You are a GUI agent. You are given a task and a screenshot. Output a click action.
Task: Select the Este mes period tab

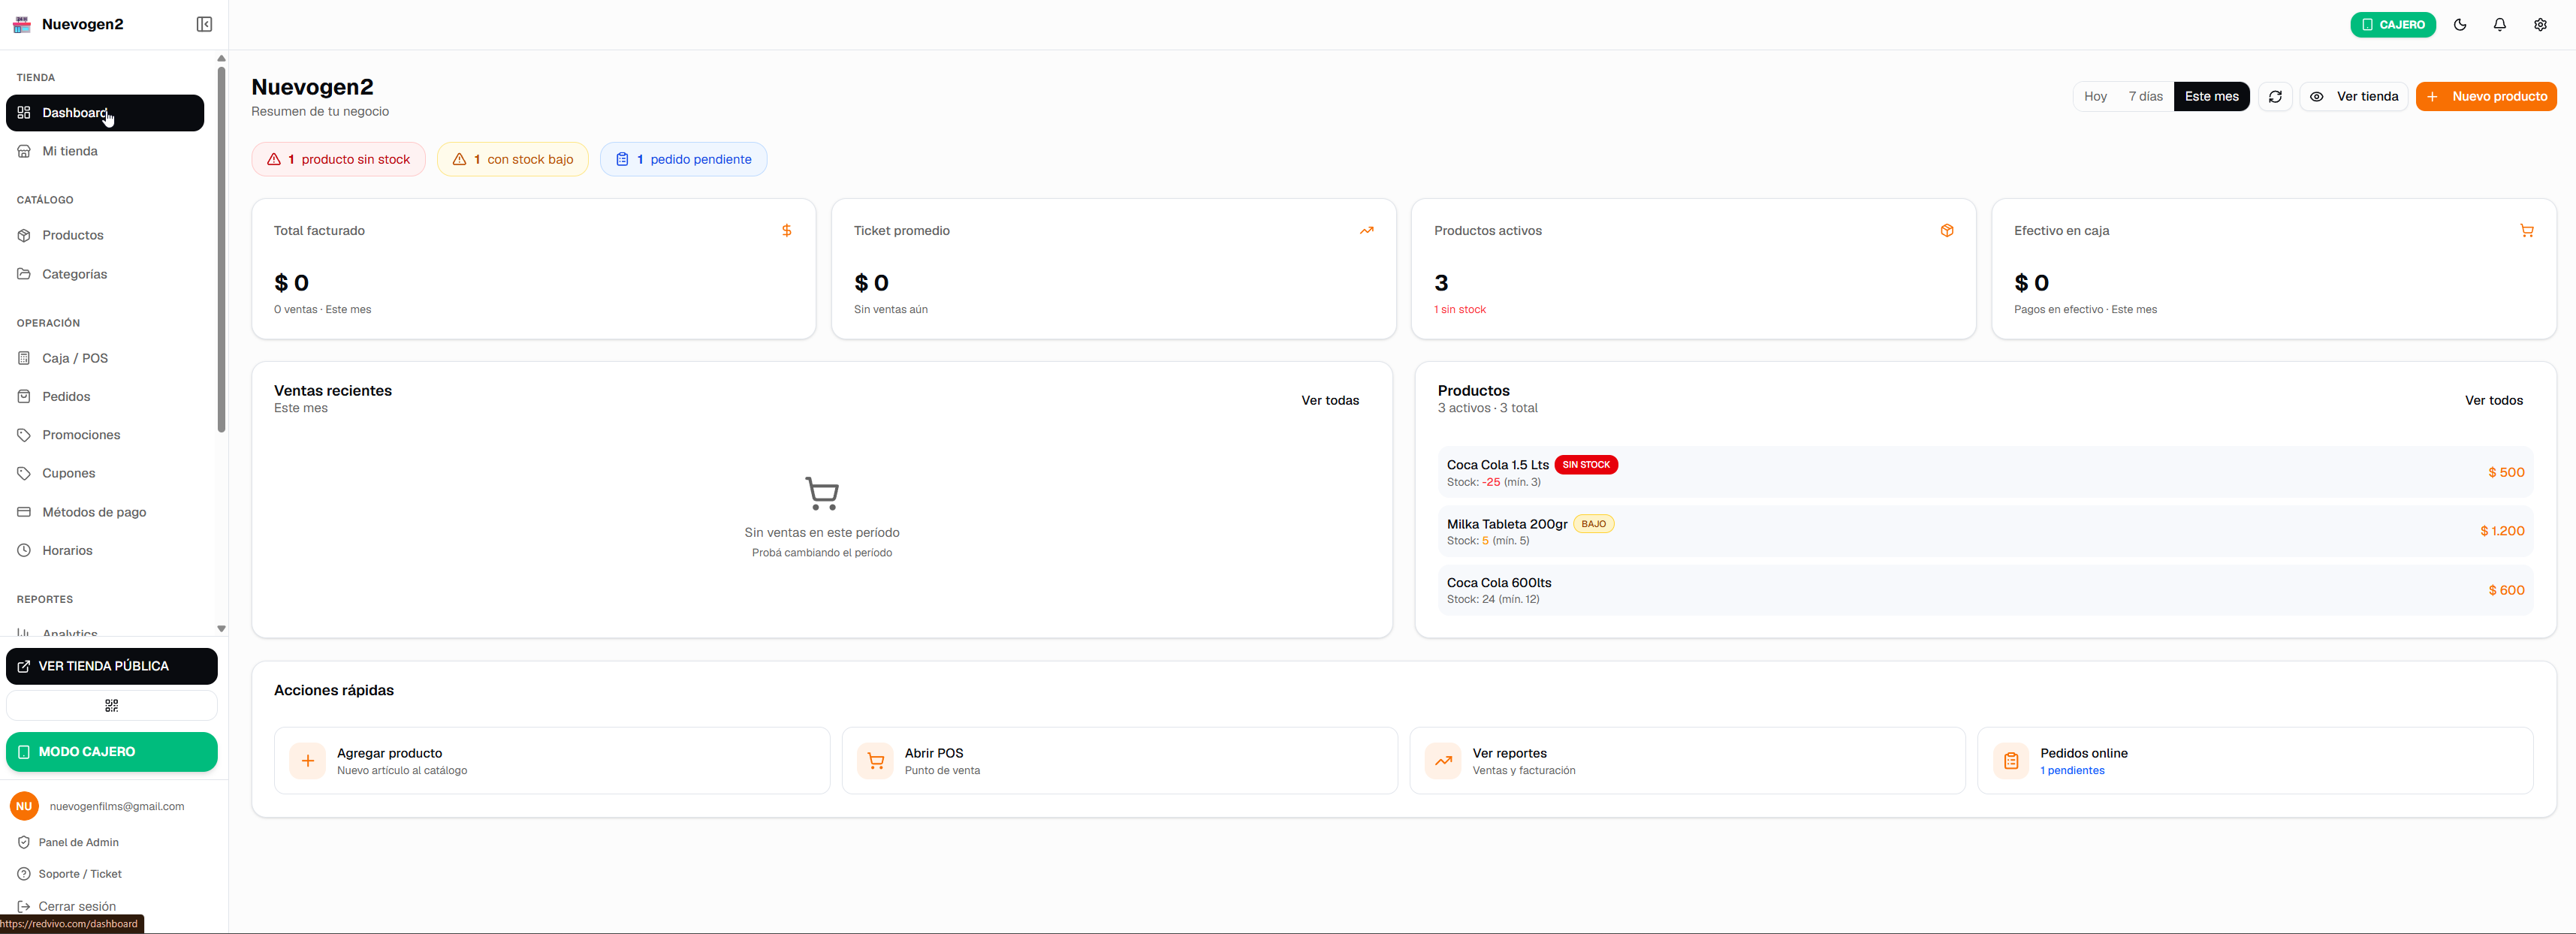click(x=2211, y=96)
